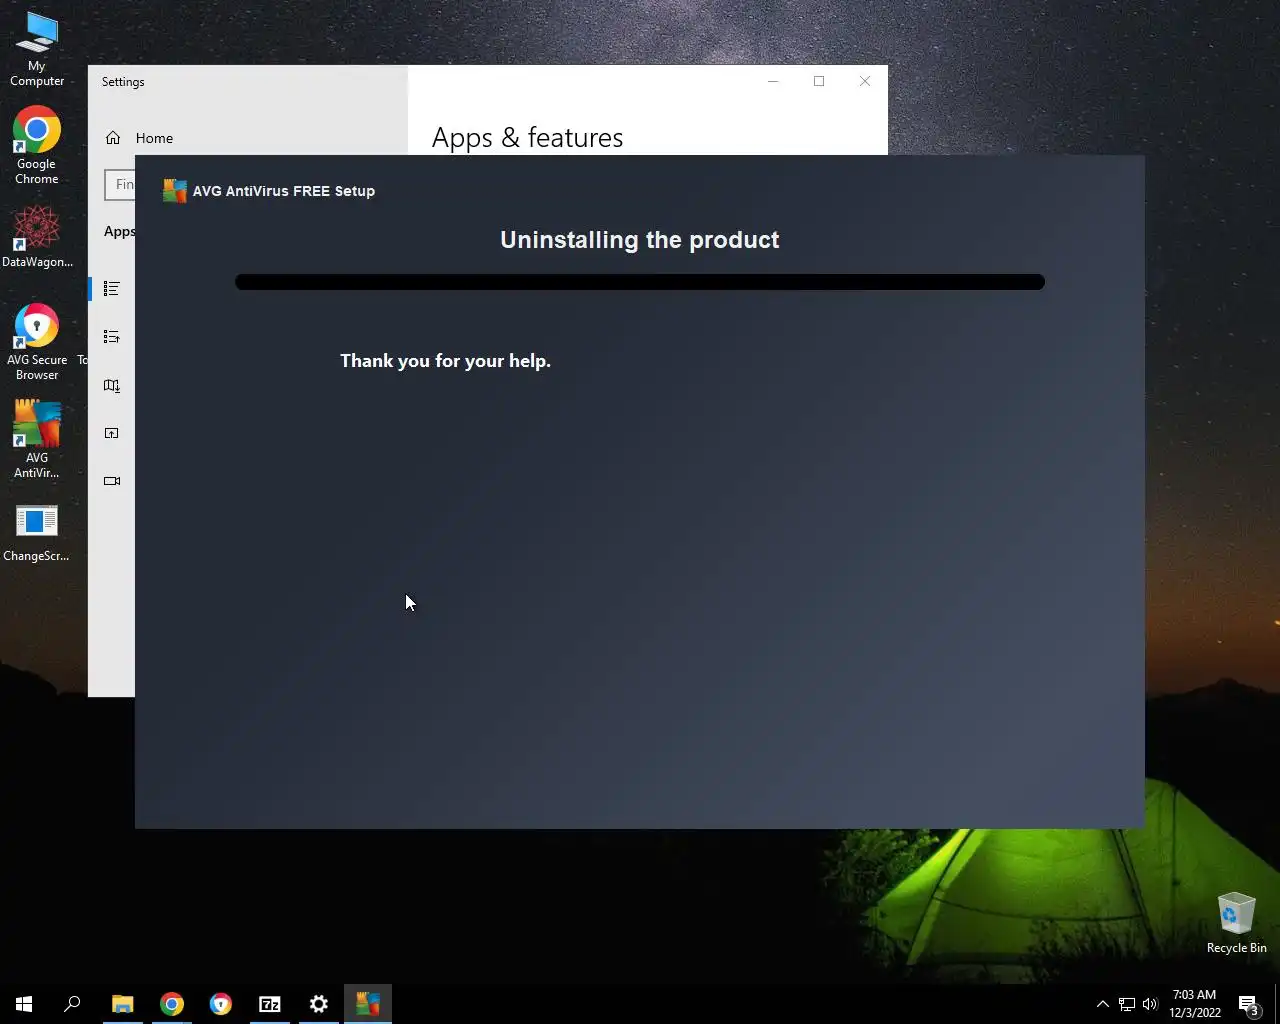Select Video playback sidebar icon in Settings
The width and height of the screenshot is (1280, 1024).
coord(112,481)
